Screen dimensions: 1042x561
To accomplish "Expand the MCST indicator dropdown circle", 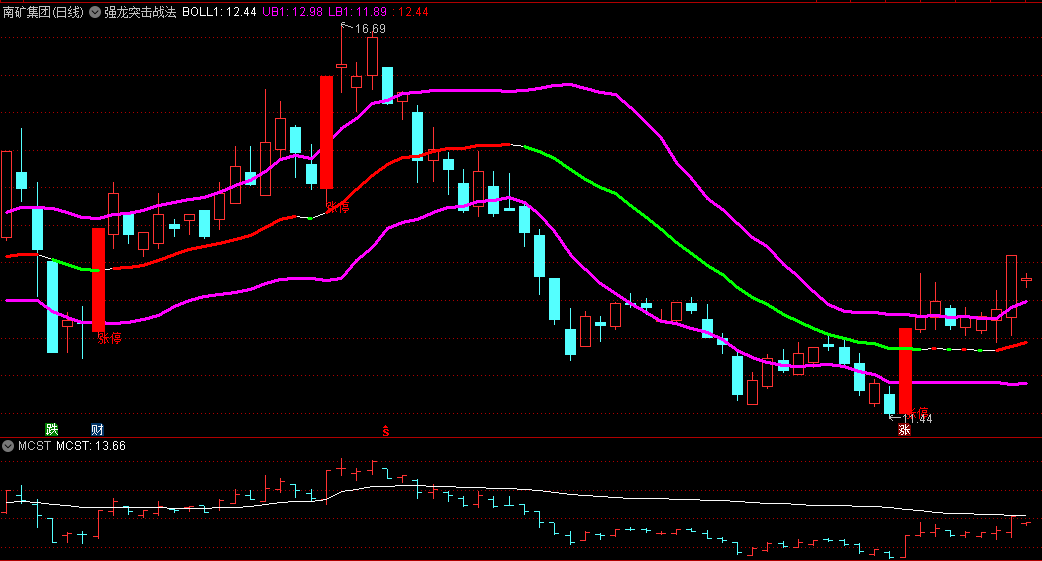I will pyautogui.click(x=8, y=446).
